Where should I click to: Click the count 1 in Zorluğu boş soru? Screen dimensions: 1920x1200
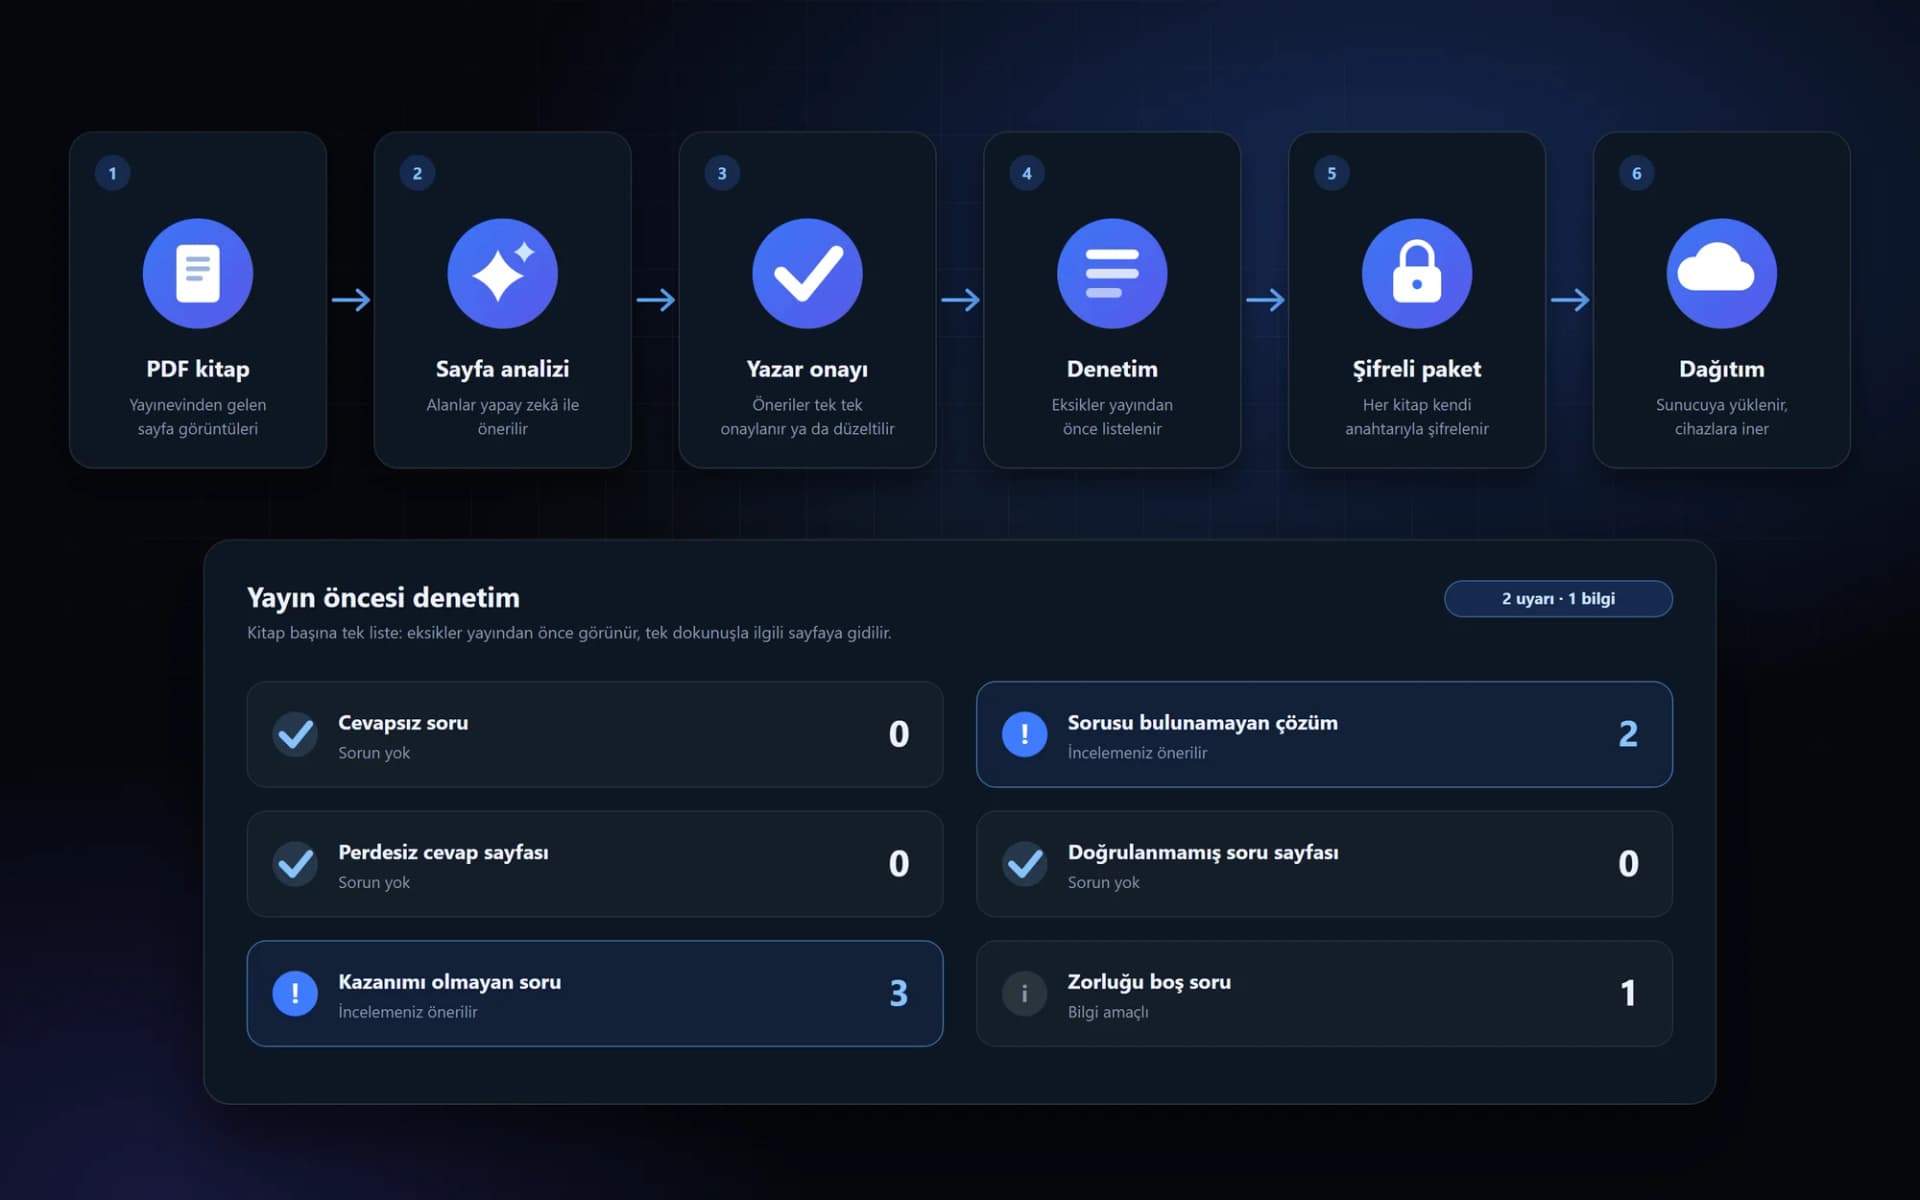pyautogui.click(x=1628, y=993)
